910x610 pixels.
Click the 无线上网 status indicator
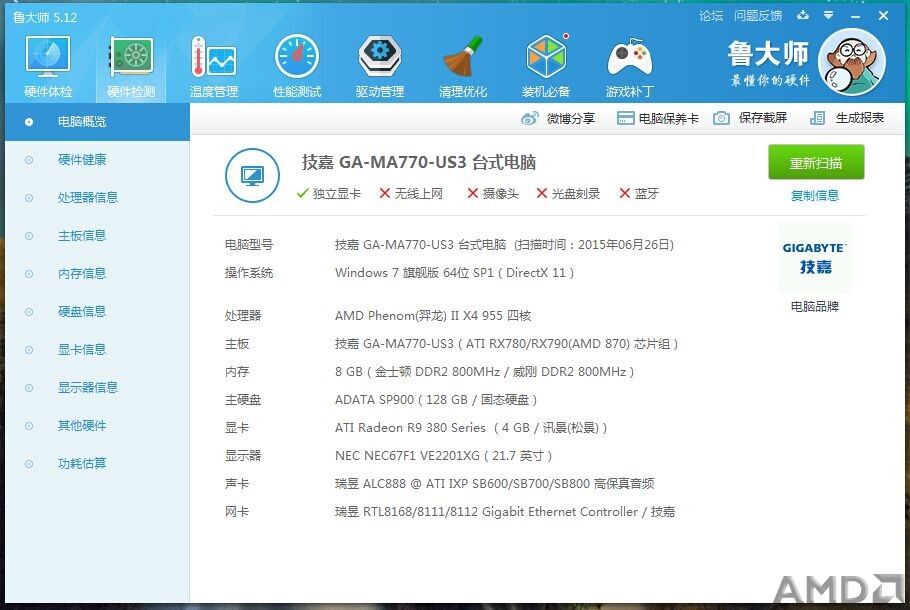411,193
